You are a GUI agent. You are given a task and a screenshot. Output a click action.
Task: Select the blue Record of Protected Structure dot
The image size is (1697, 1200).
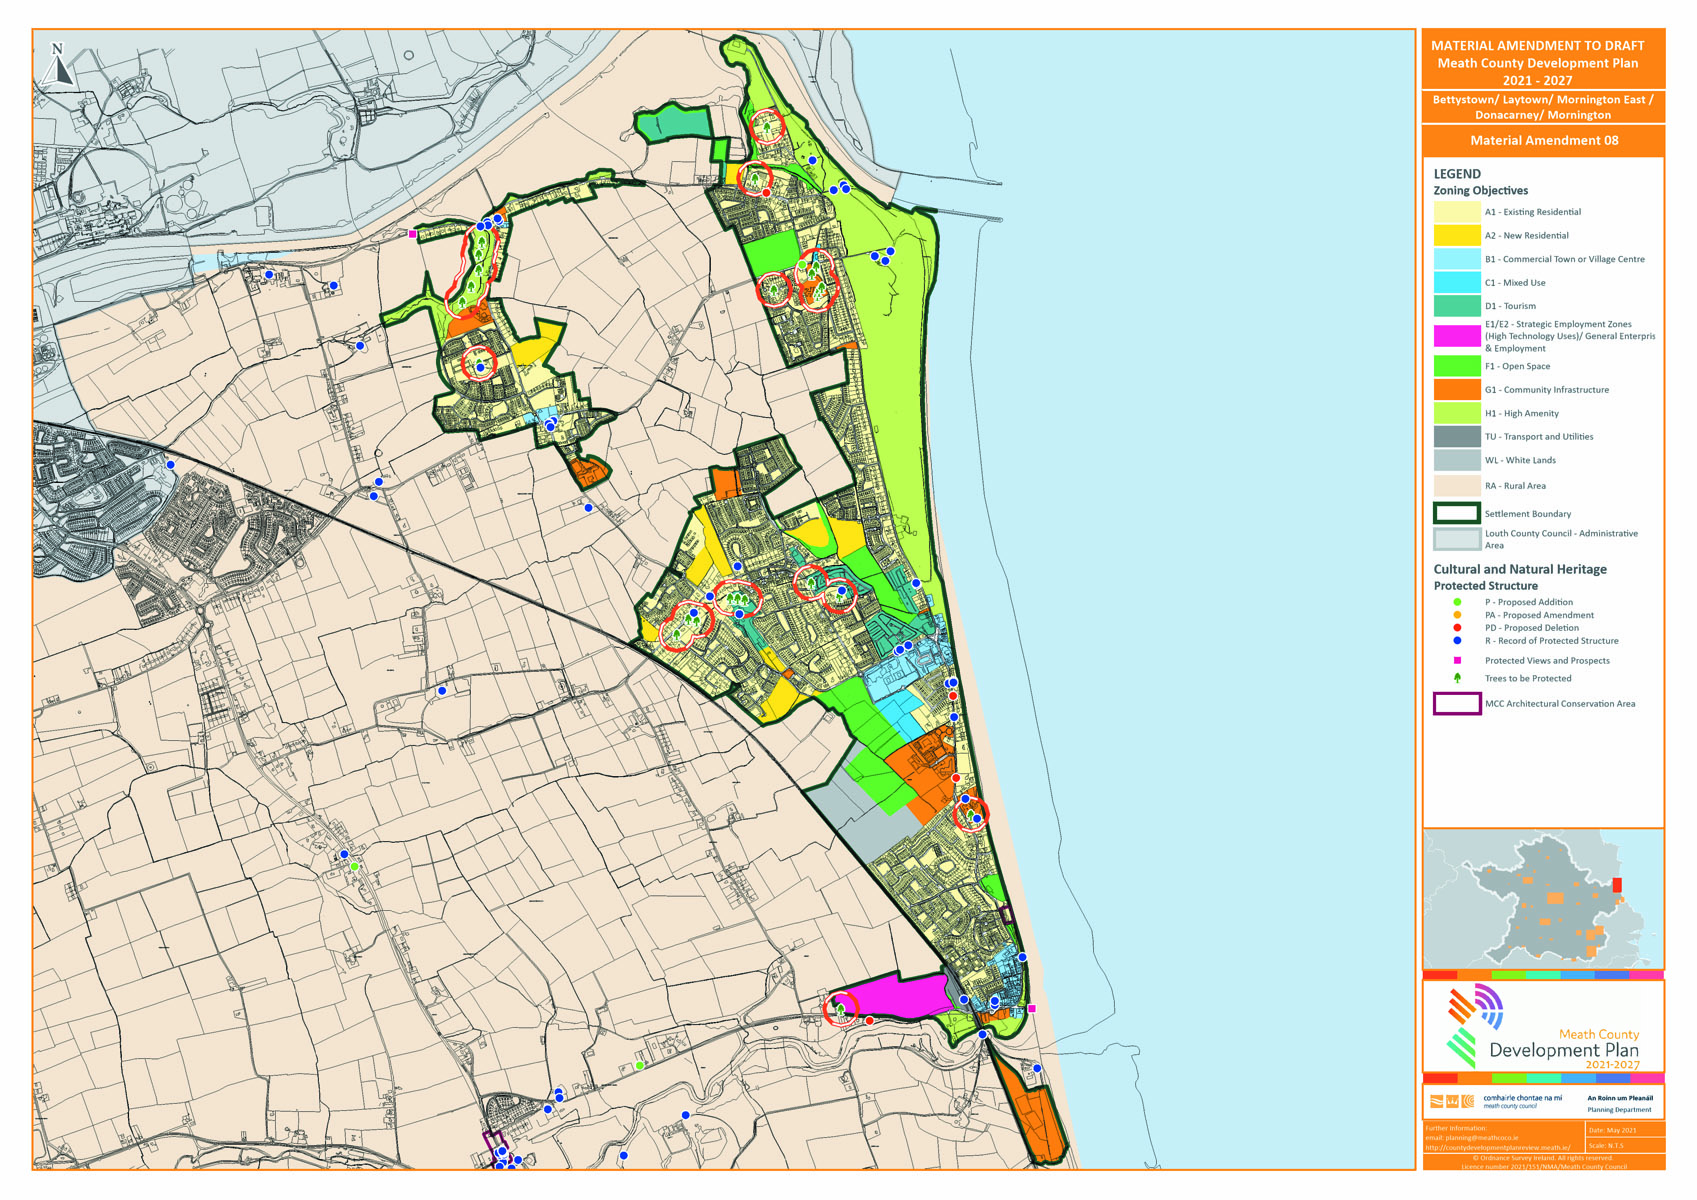coord(1457,640)
